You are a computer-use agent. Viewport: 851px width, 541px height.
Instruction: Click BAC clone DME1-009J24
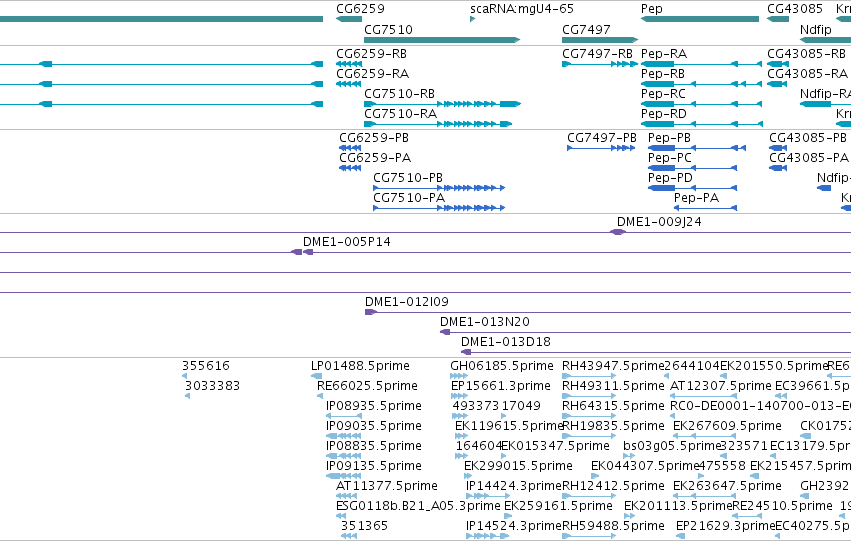click(x=659, y=222)
